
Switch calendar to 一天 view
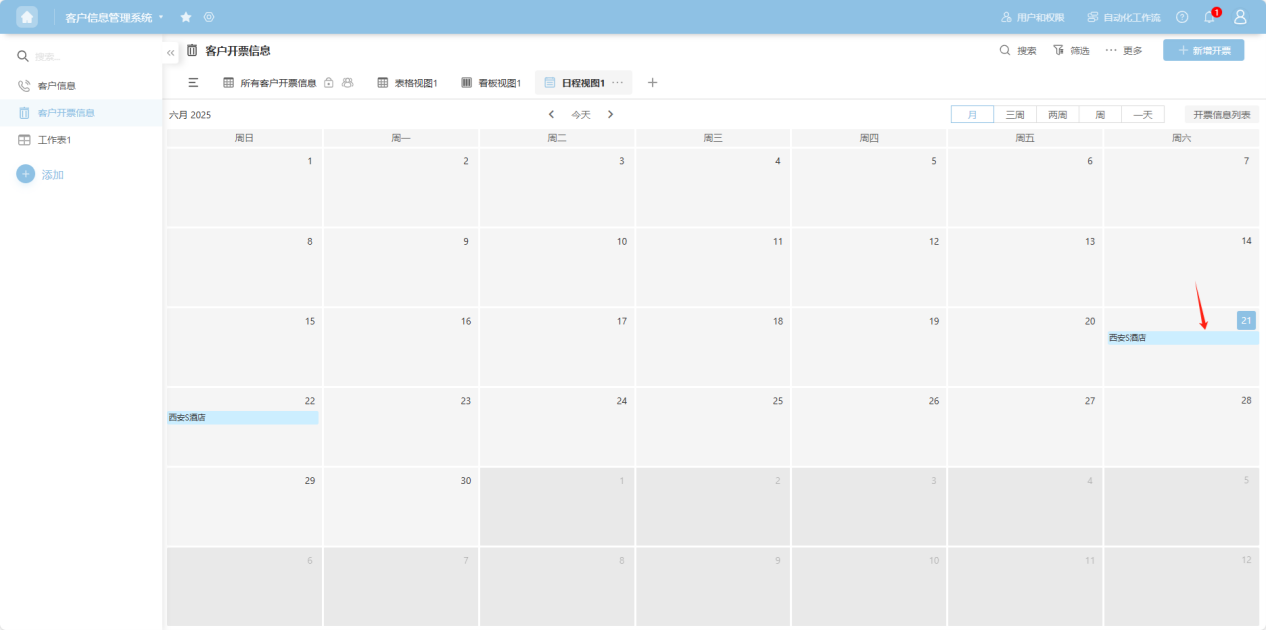coord(1143,115)
